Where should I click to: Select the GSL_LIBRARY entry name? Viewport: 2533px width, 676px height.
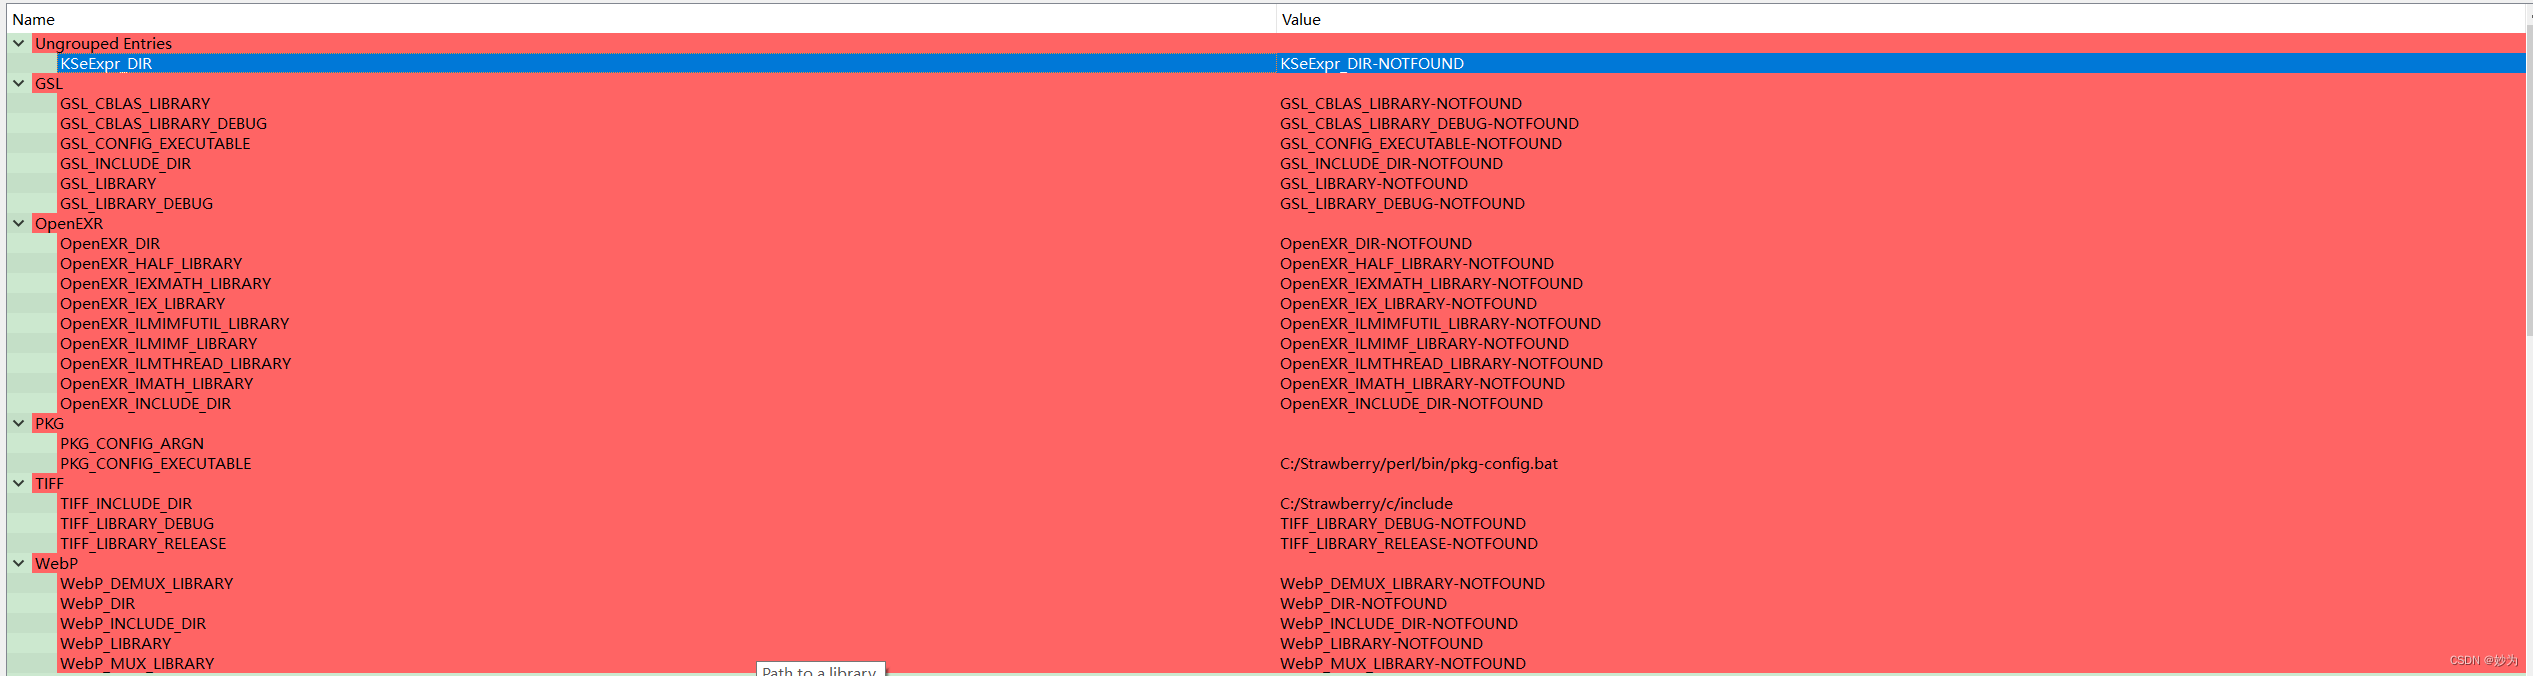tap(108, 184)
